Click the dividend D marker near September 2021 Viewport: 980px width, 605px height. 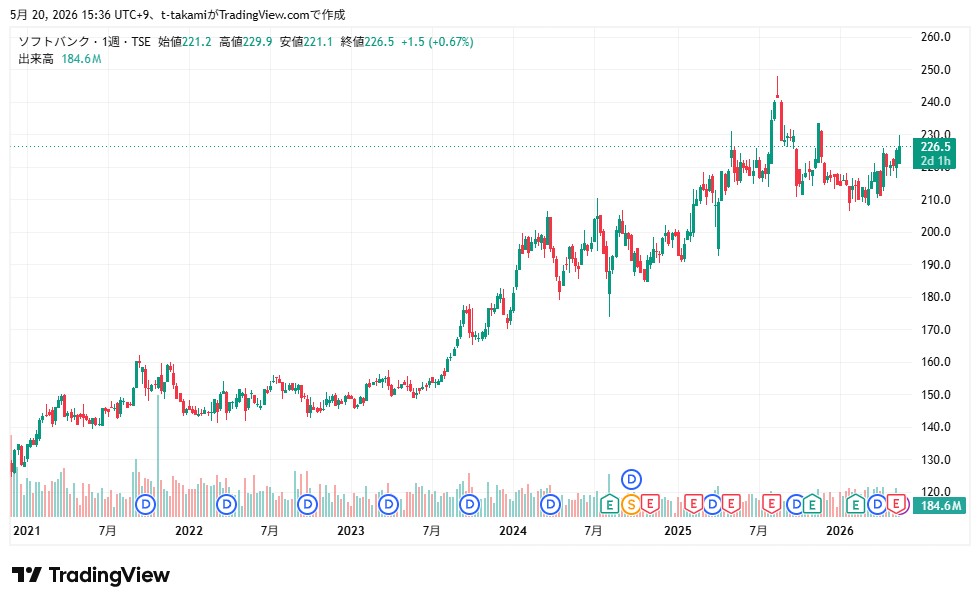click(x=146, y=504)
